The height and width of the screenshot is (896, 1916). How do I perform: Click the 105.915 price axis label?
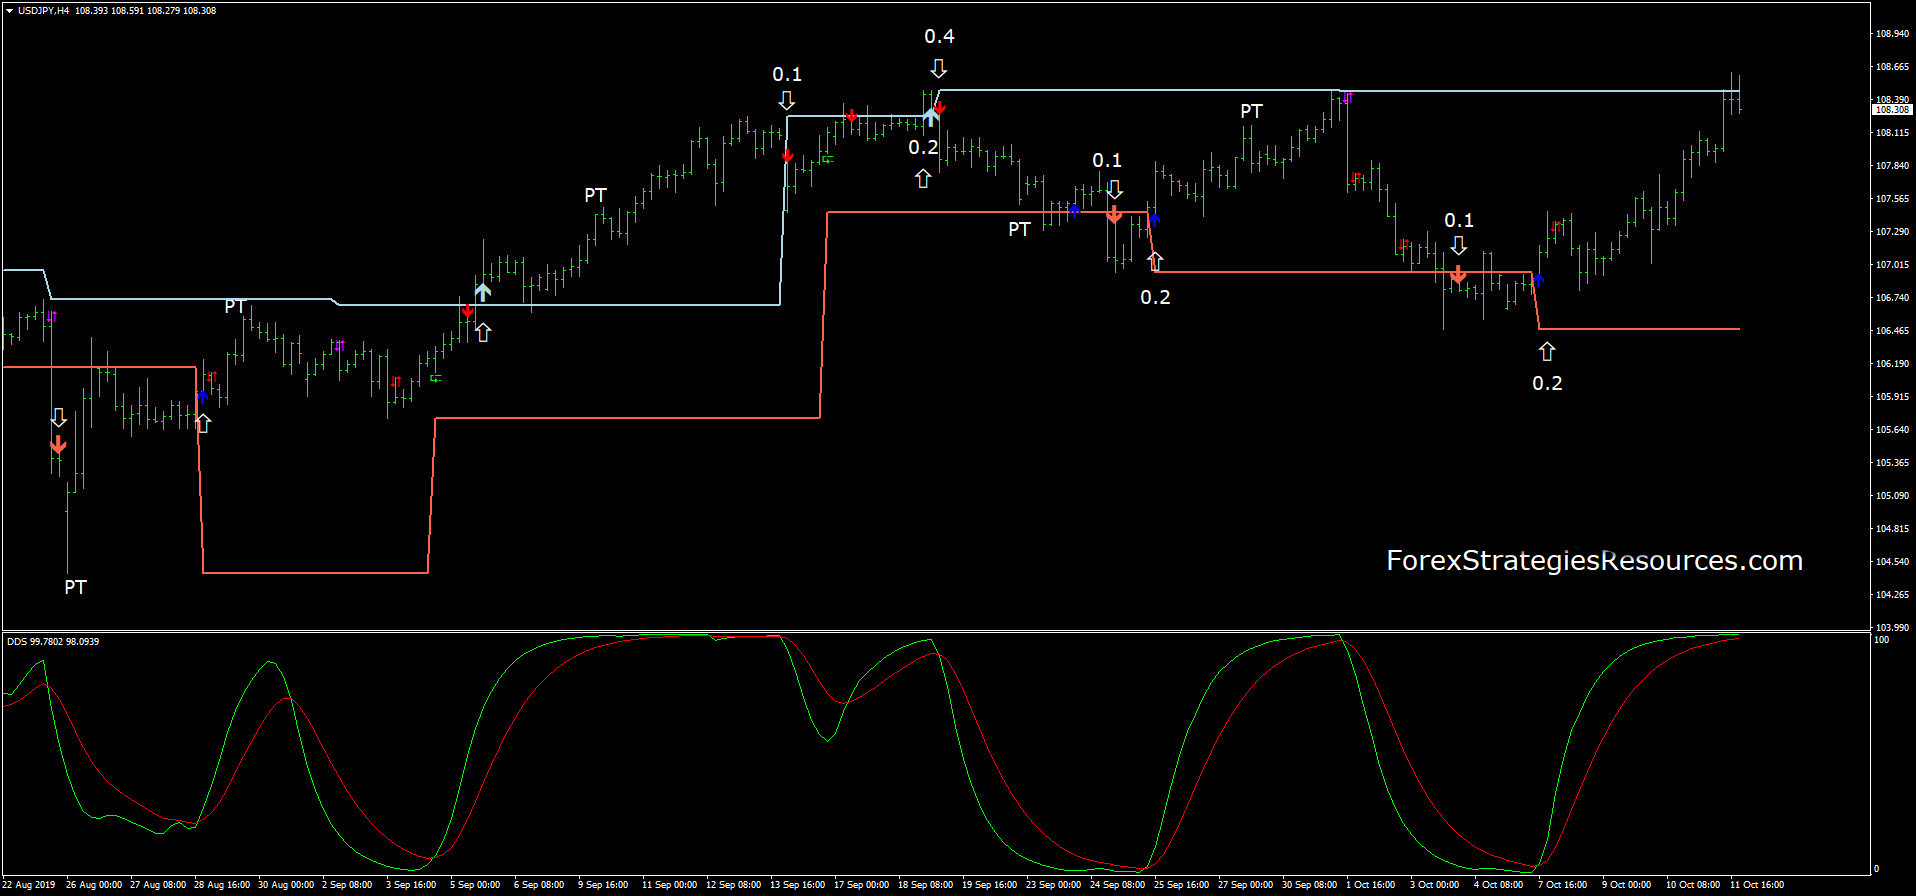1892,397
